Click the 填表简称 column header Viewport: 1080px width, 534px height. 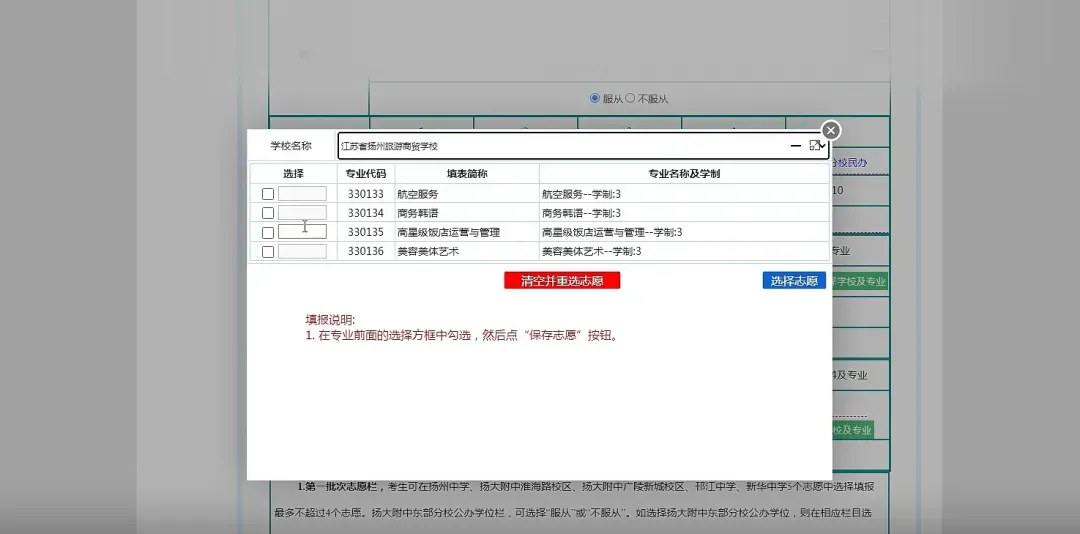[467, 174]
